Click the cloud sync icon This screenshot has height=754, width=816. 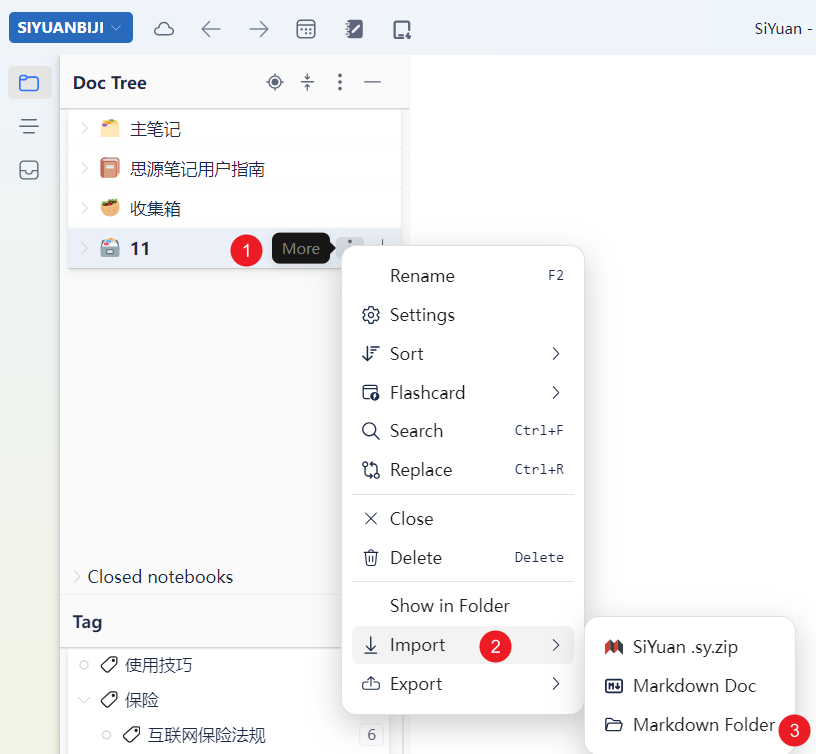tap(164, 29)
